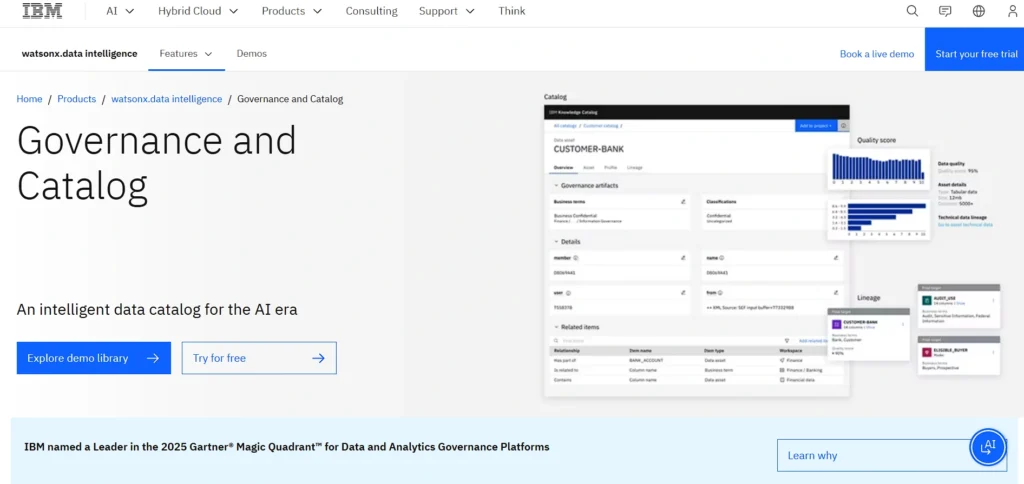Select the Lineage tab in catalog preview
Image resolution: width=1024 pixels, height=484 pixels.
click(634, 168)
